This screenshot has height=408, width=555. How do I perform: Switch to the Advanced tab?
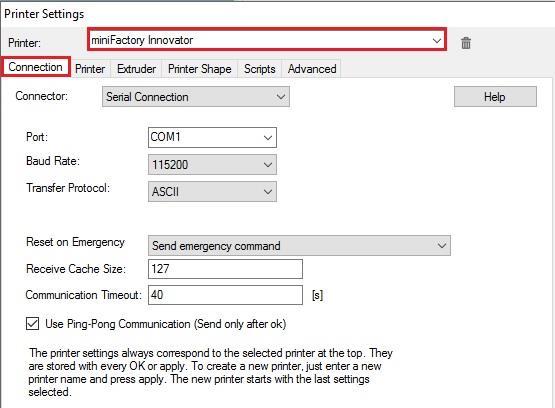tap(312, 69)
